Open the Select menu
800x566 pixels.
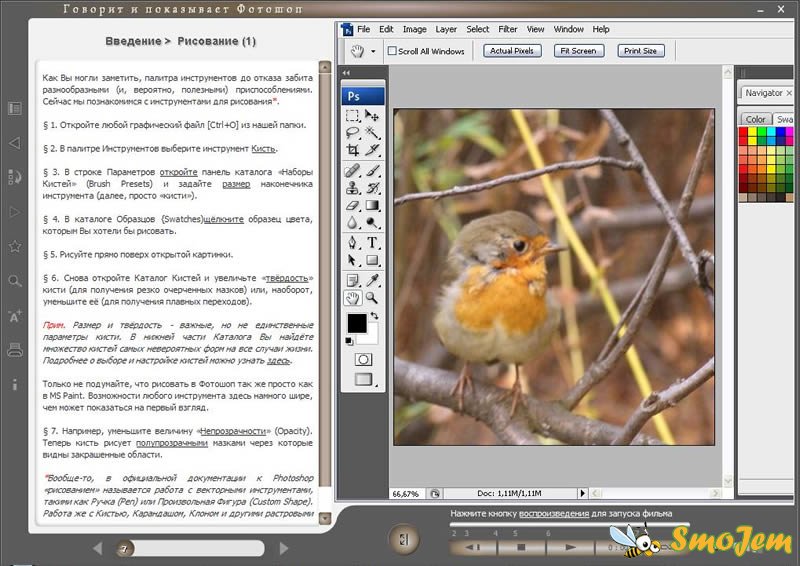coord(478,30)
